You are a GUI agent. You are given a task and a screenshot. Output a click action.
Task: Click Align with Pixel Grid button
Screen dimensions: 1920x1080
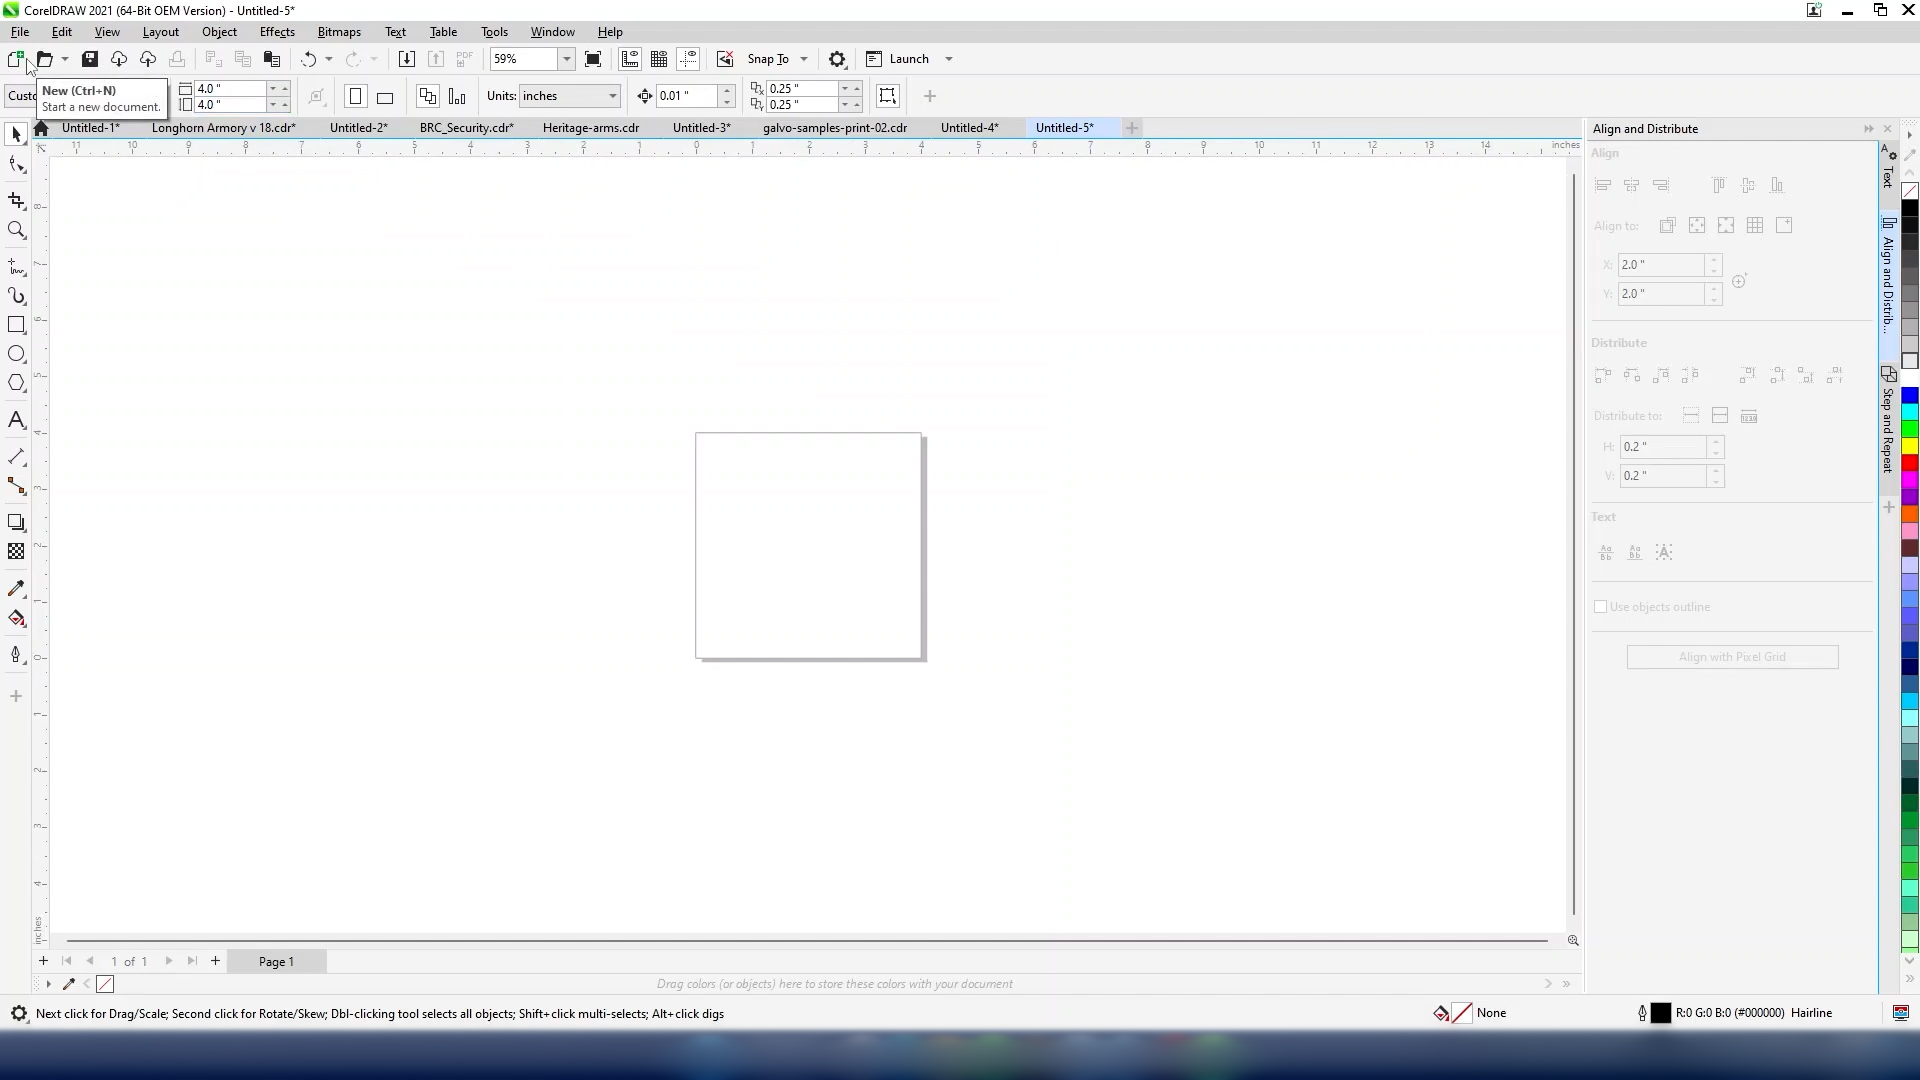pos(1732,657)
